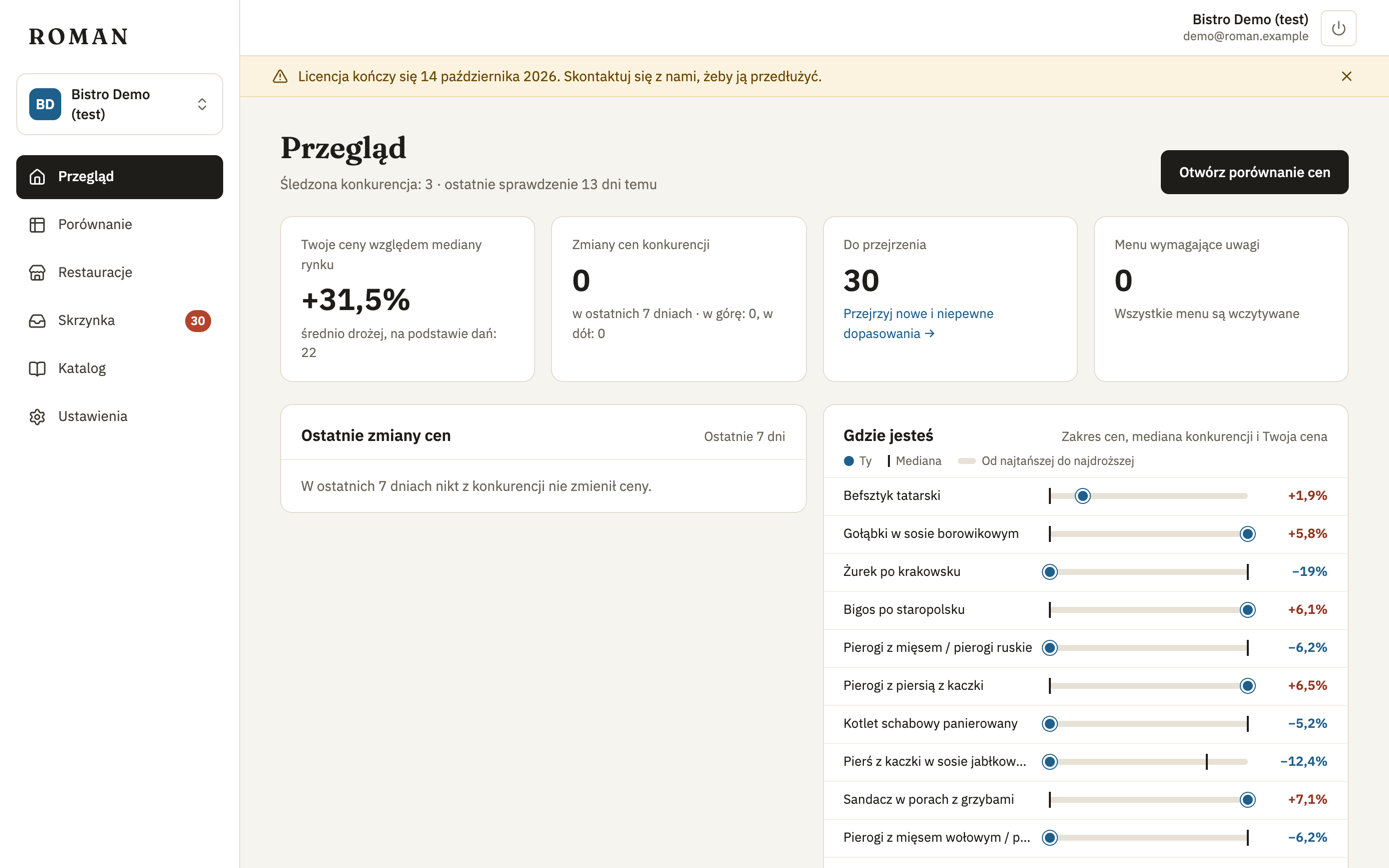
Task: Open the Skrzynka inbox section
Action: (119, 321)
